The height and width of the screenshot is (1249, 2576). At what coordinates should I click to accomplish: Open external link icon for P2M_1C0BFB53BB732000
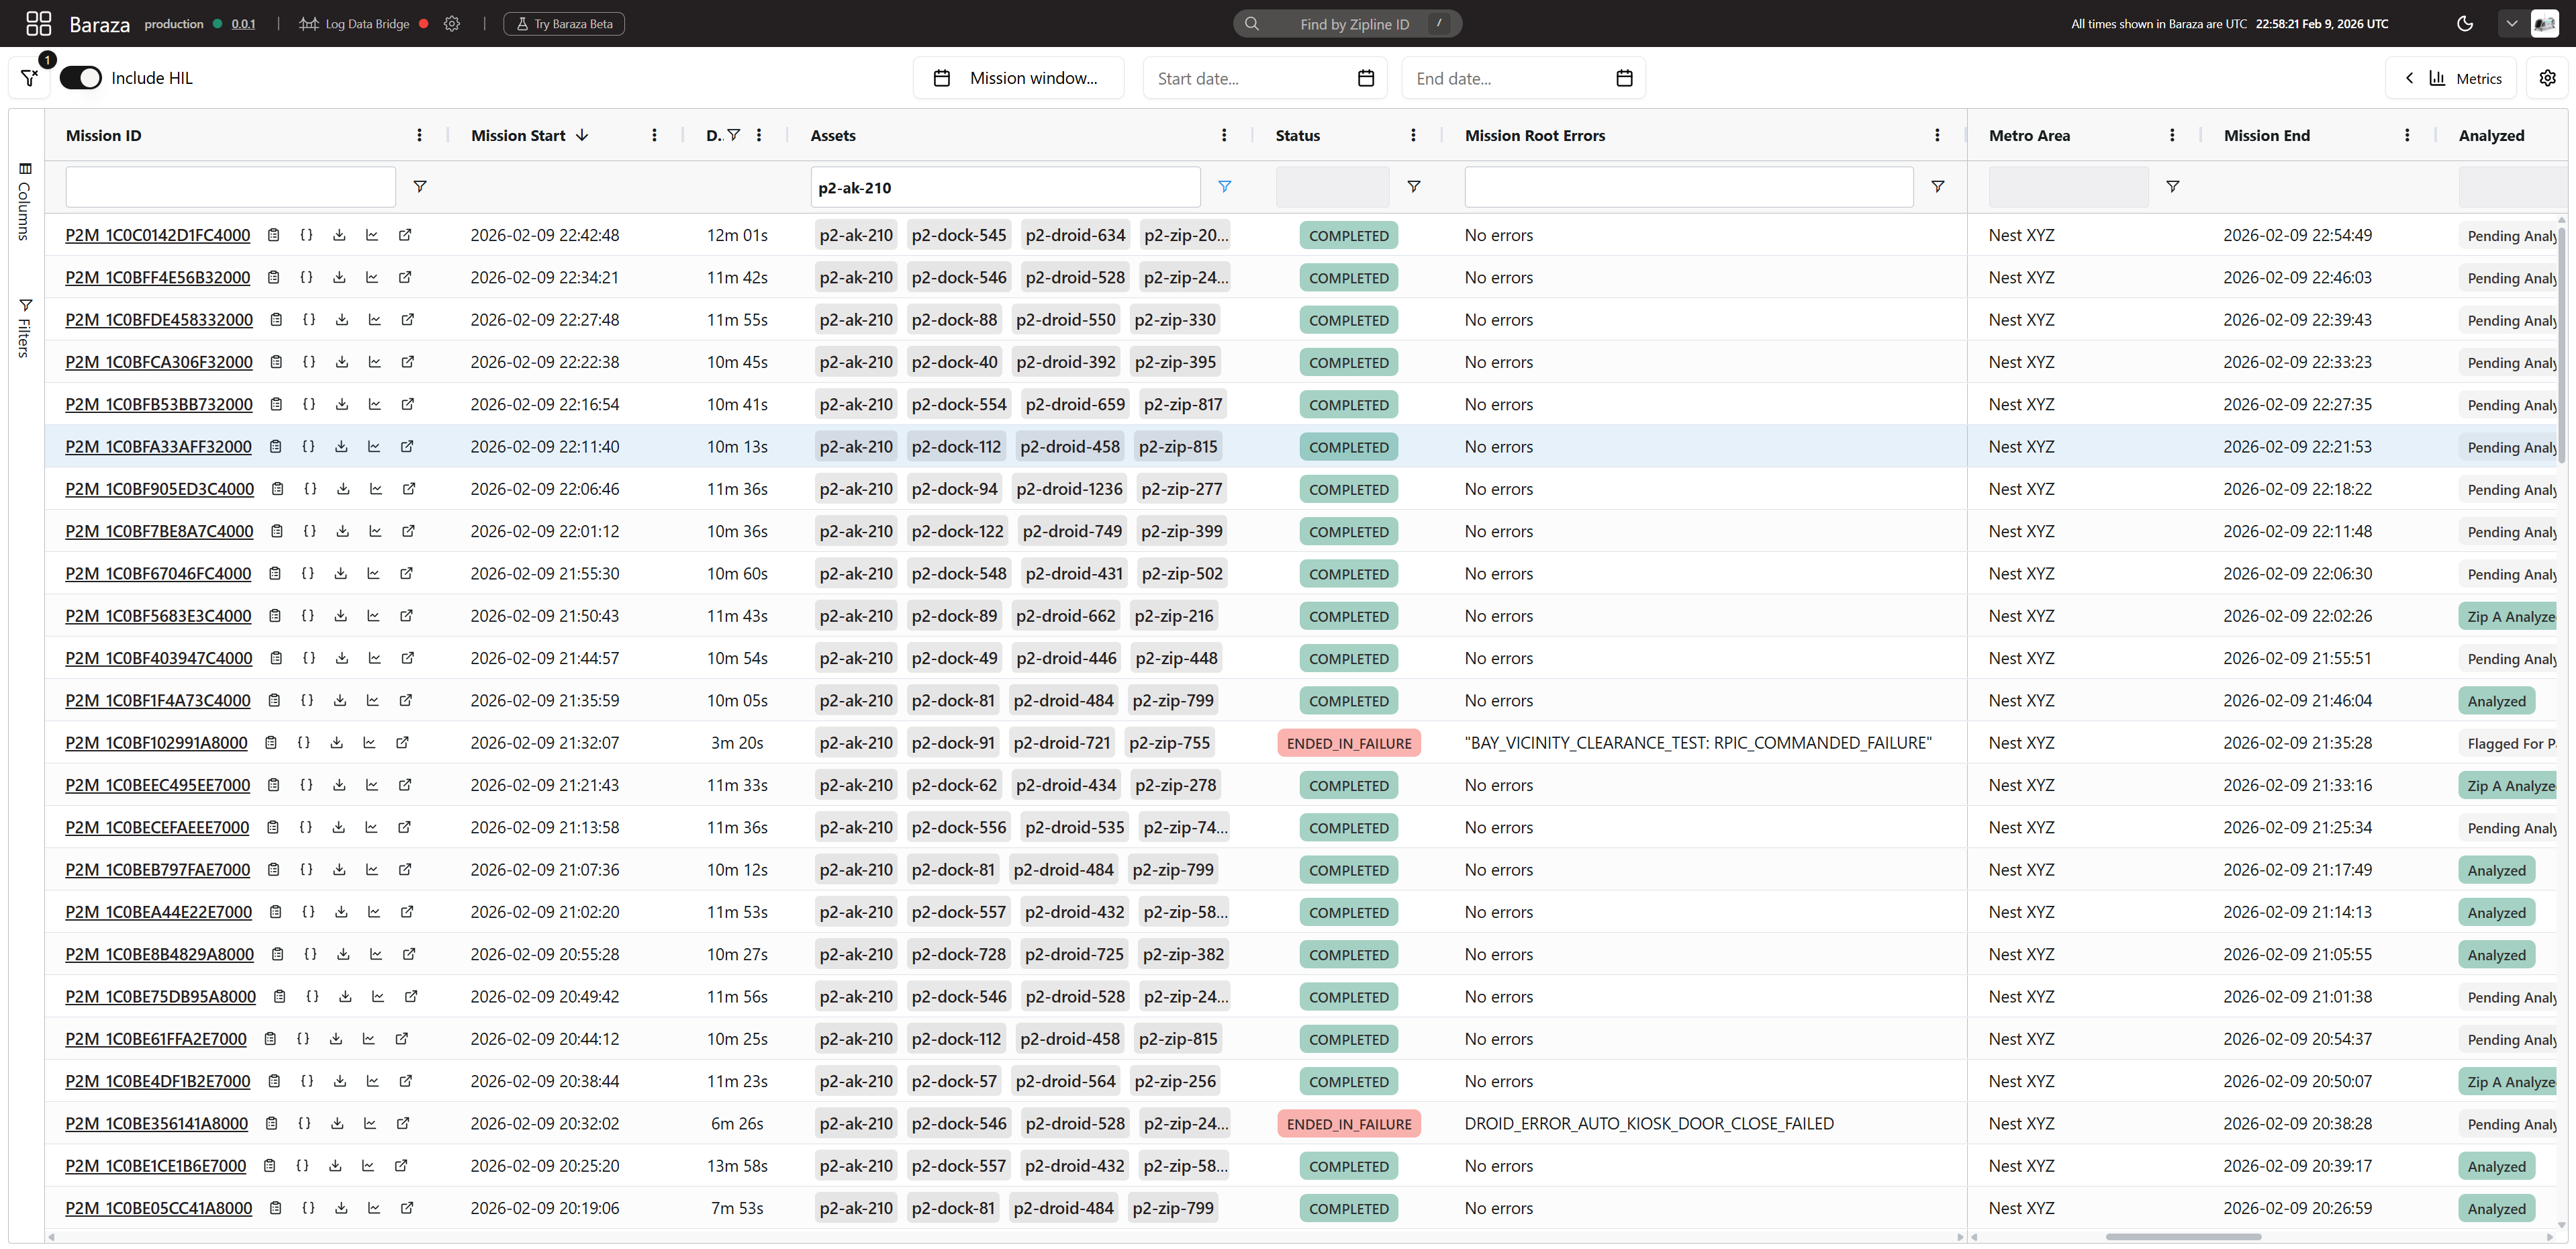pos(408,404)
